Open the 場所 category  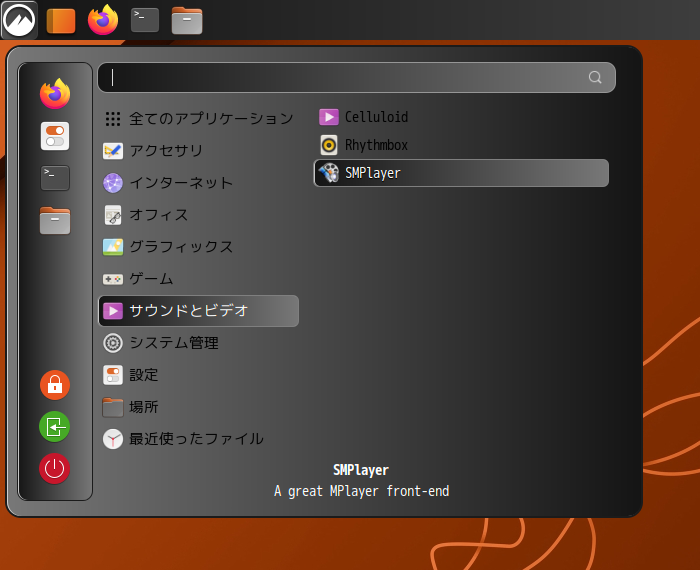pos(199,407)
